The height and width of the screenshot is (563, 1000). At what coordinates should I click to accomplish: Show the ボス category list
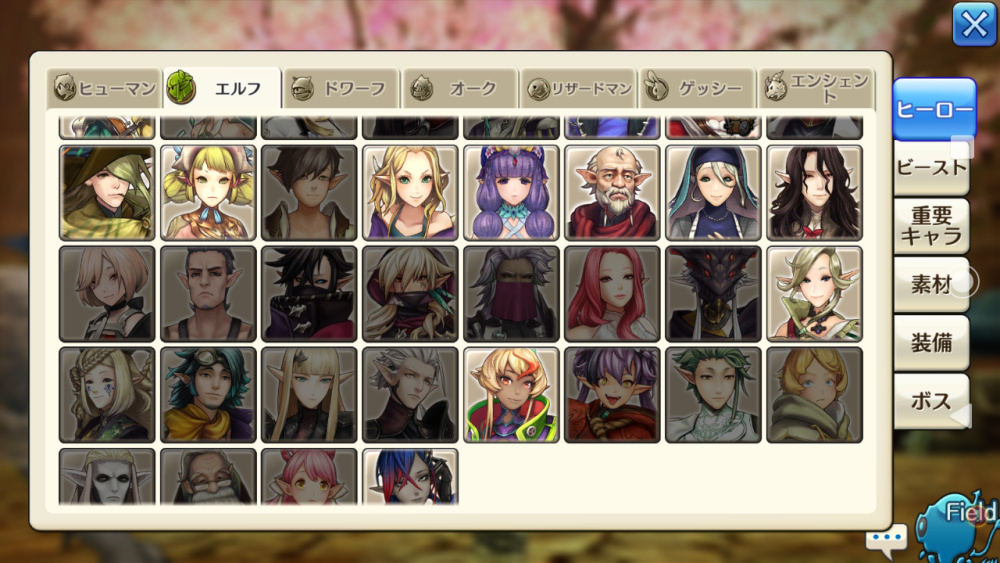point(931,402)
